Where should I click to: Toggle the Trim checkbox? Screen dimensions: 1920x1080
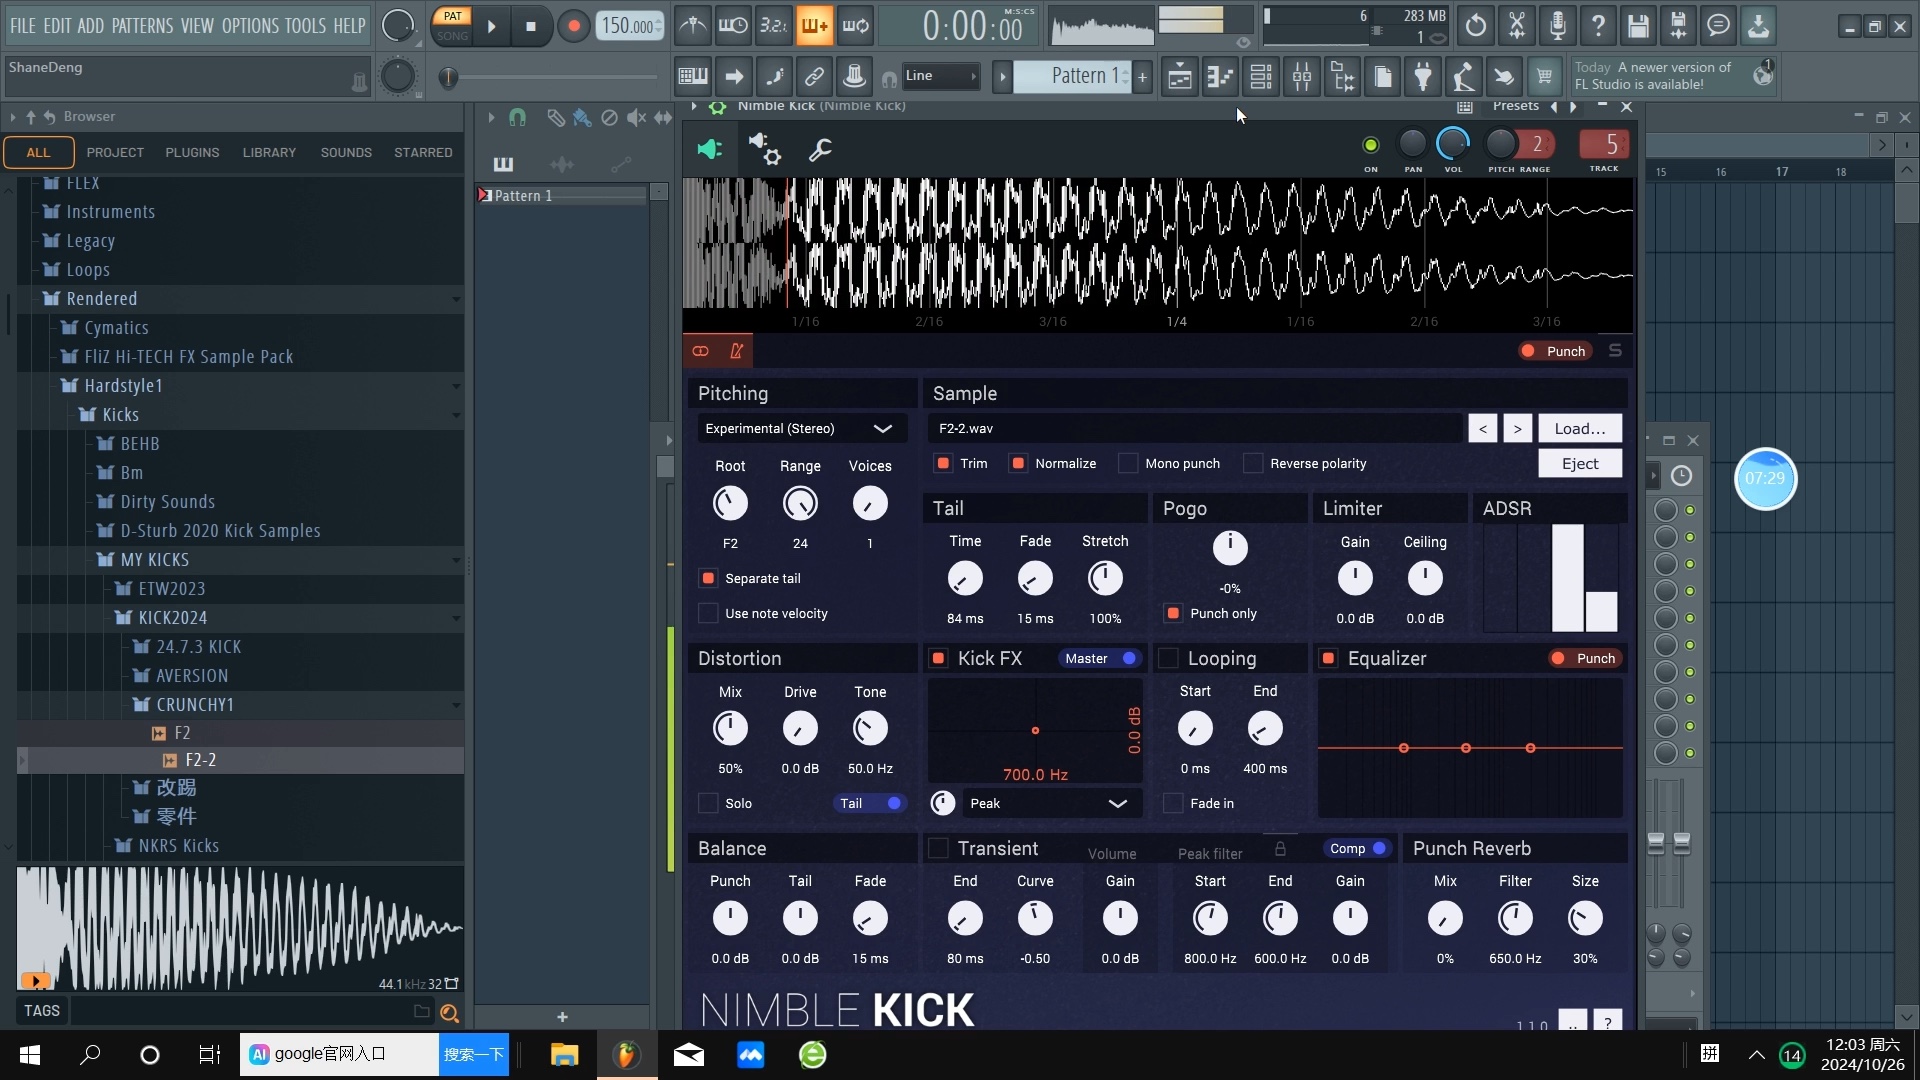tap(942, 463)
